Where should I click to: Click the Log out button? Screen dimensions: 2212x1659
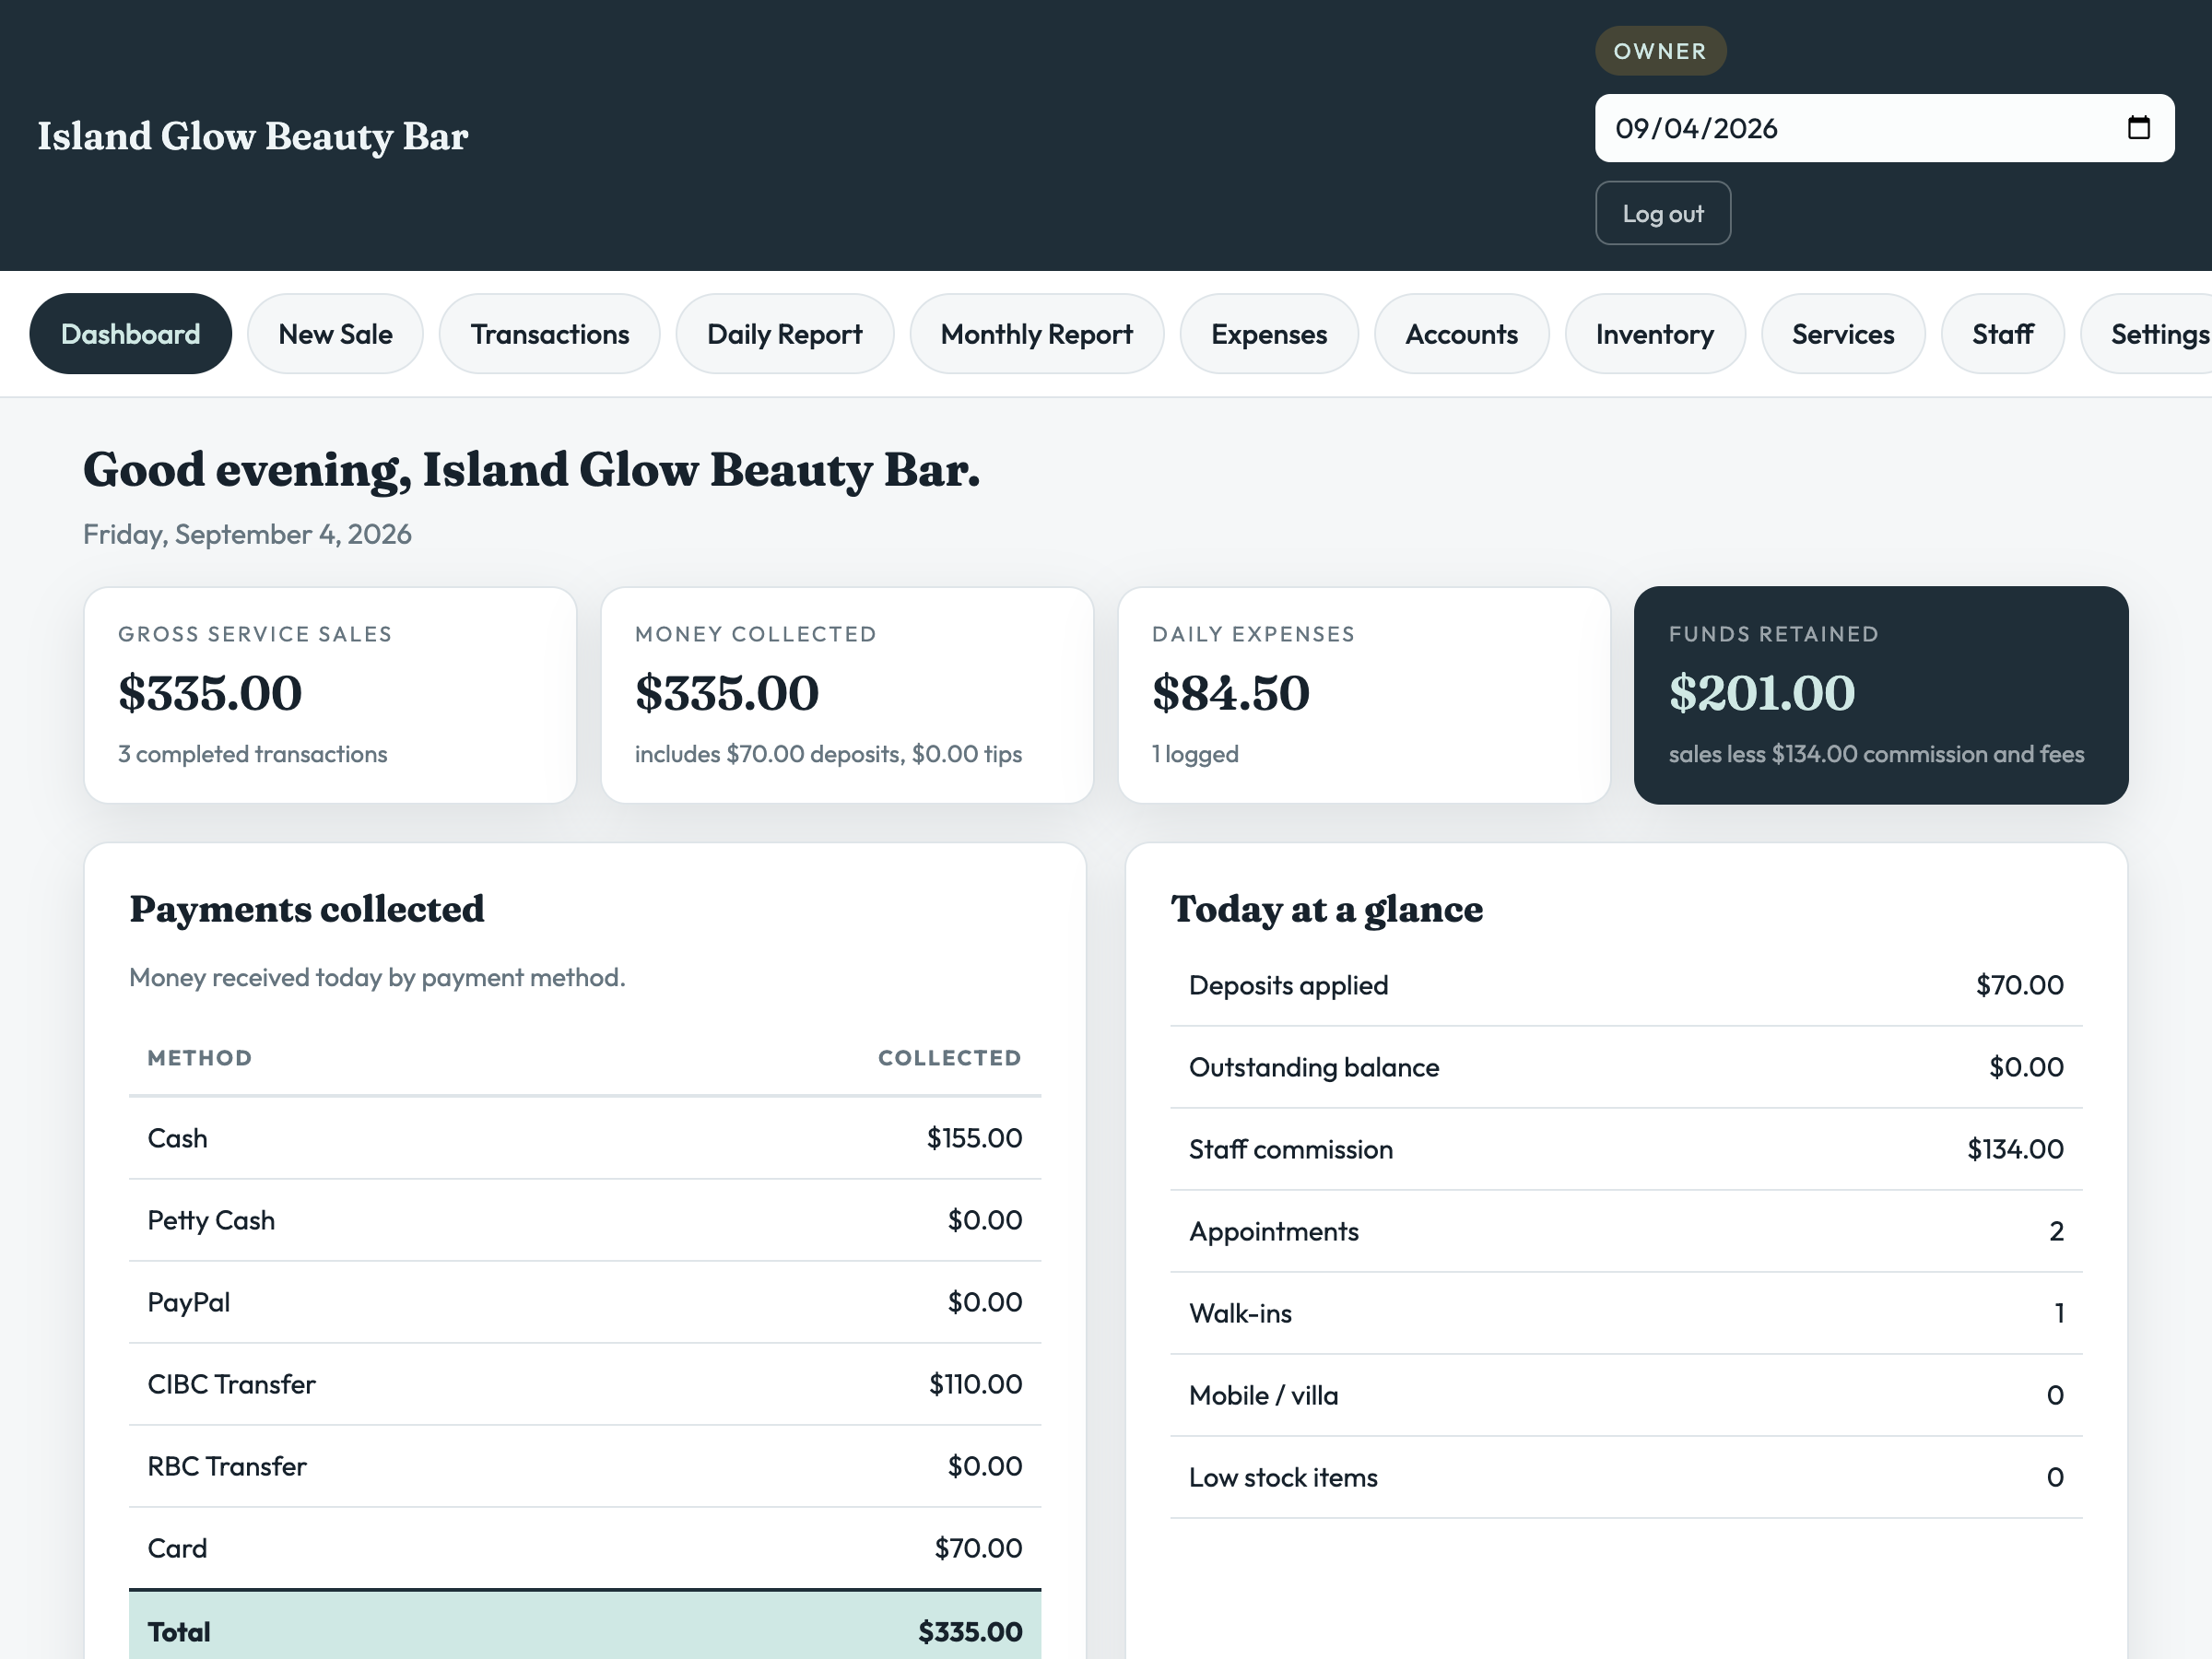pyautogui.click(x=1662, y=213)
